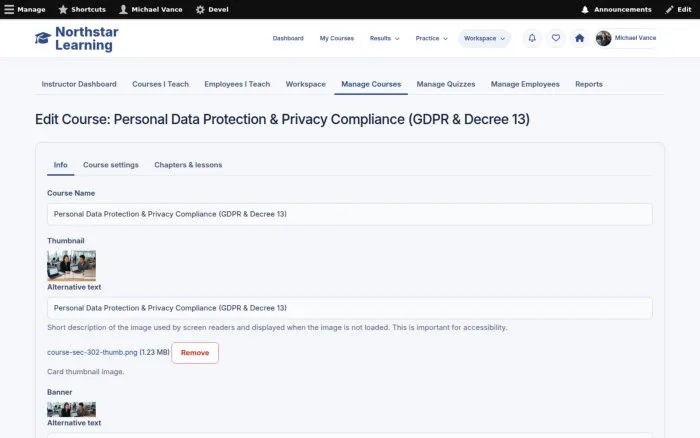Viewport: 700px width, 438px height.
Task: Click the Northstar Learning graduation cap logo
Action: point(43,38)
